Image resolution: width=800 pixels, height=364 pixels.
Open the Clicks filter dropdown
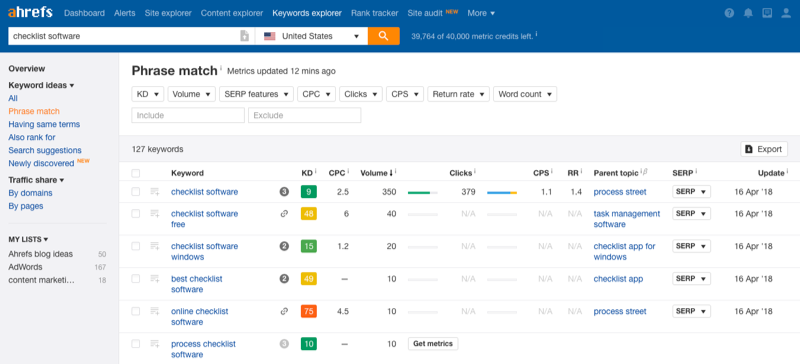(x=361, y=94)
